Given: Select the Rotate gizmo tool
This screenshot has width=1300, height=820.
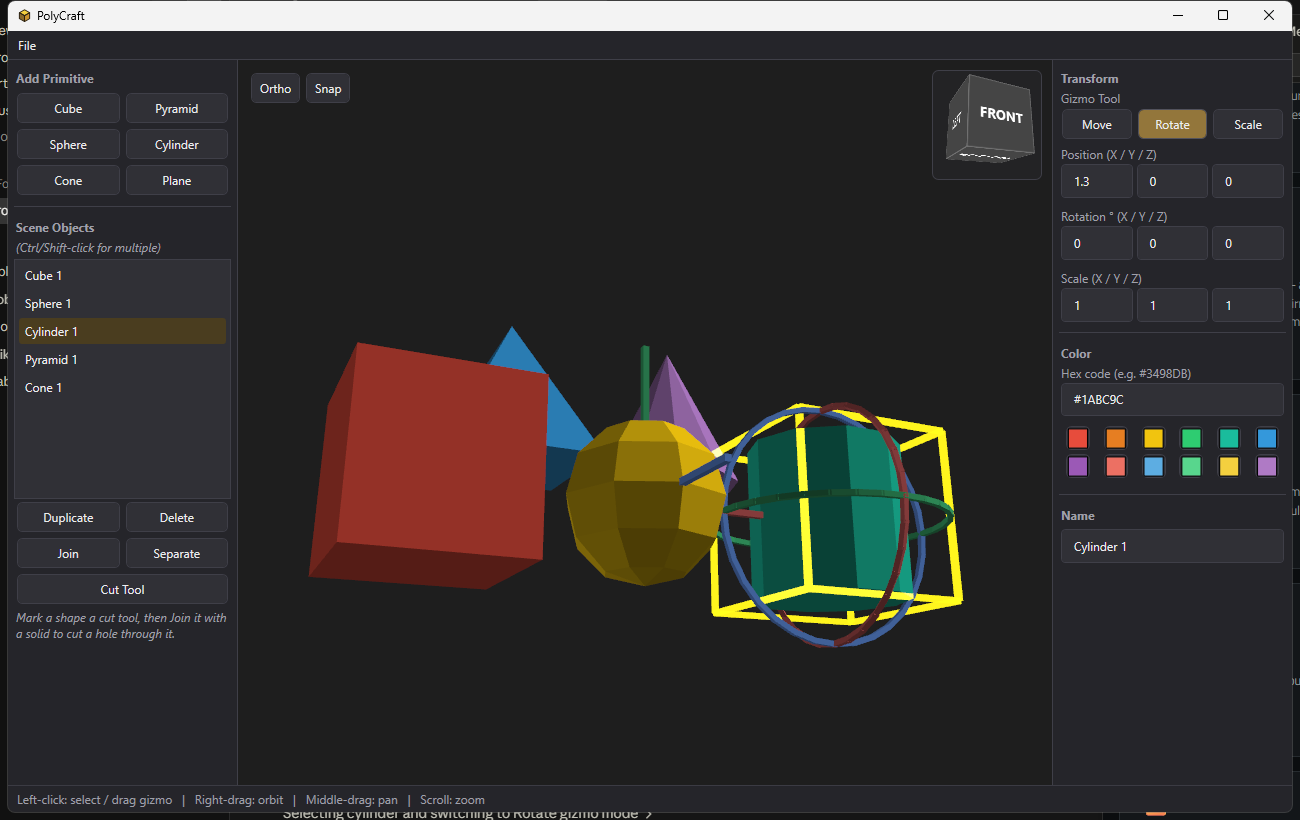Looking at the screenshot, I should 1172,124.
